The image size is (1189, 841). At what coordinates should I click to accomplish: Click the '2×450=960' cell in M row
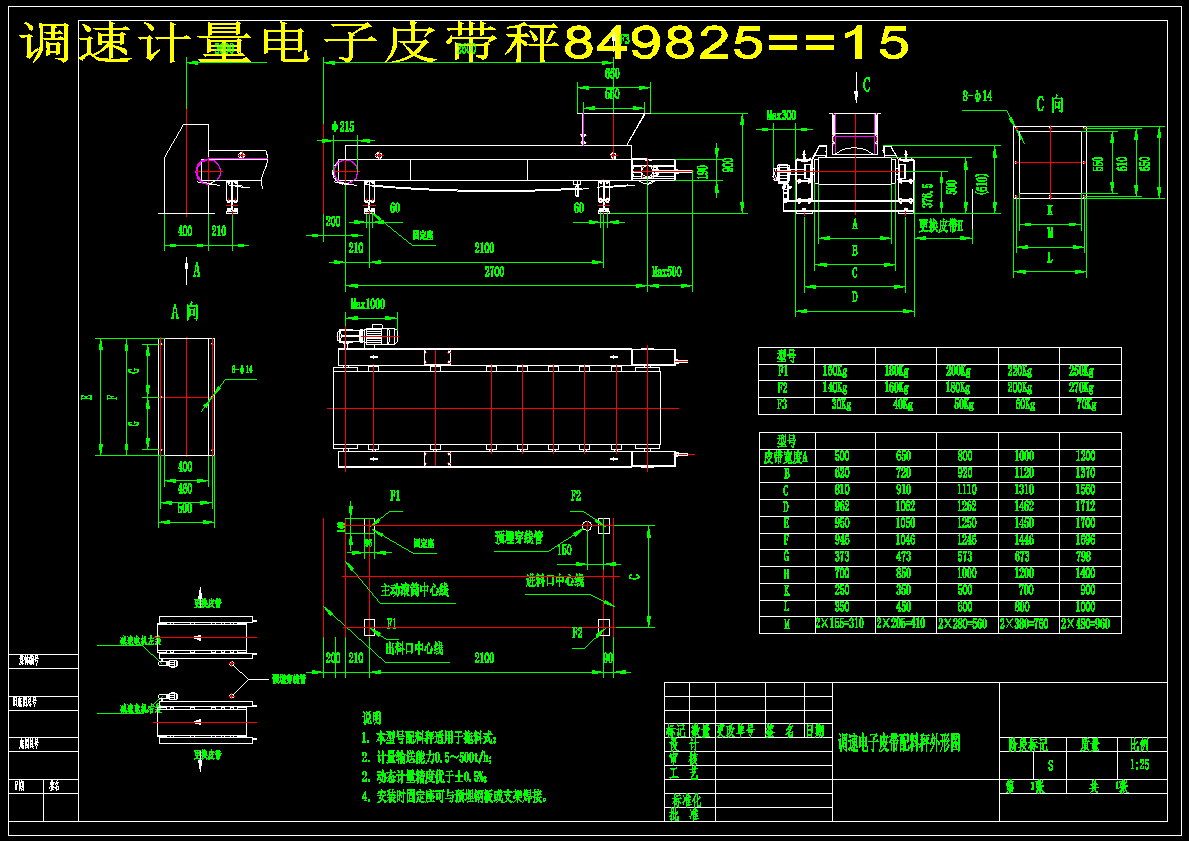pos(1086,624)
